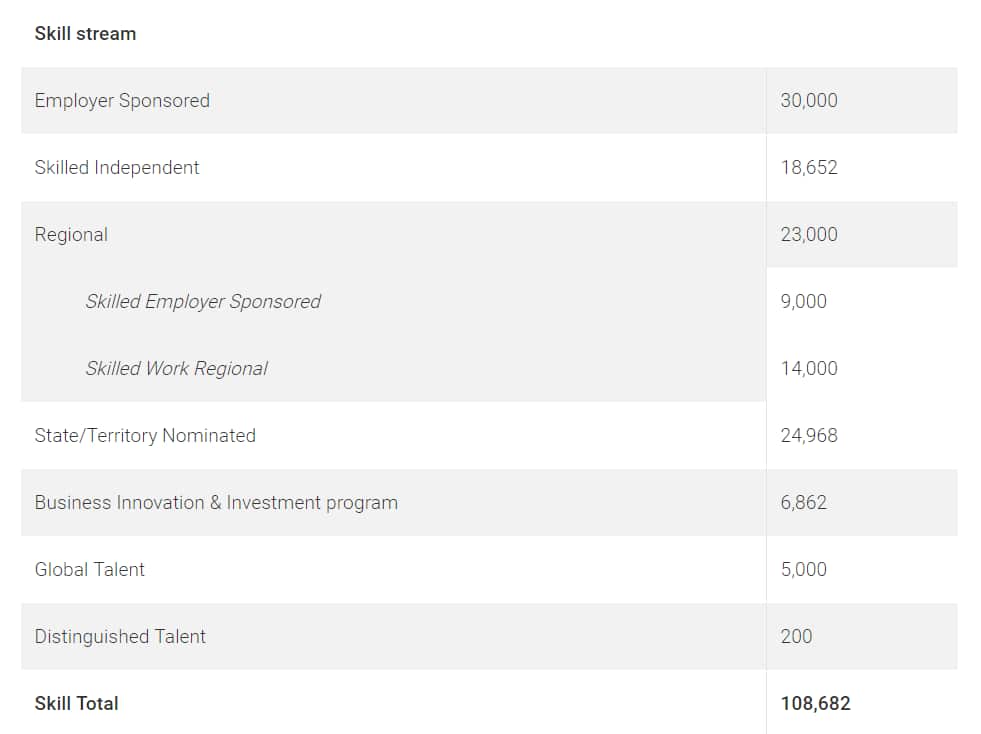The image size is (981, 734).
Task: Click the Skill stream column header
Action: [85, 34]
